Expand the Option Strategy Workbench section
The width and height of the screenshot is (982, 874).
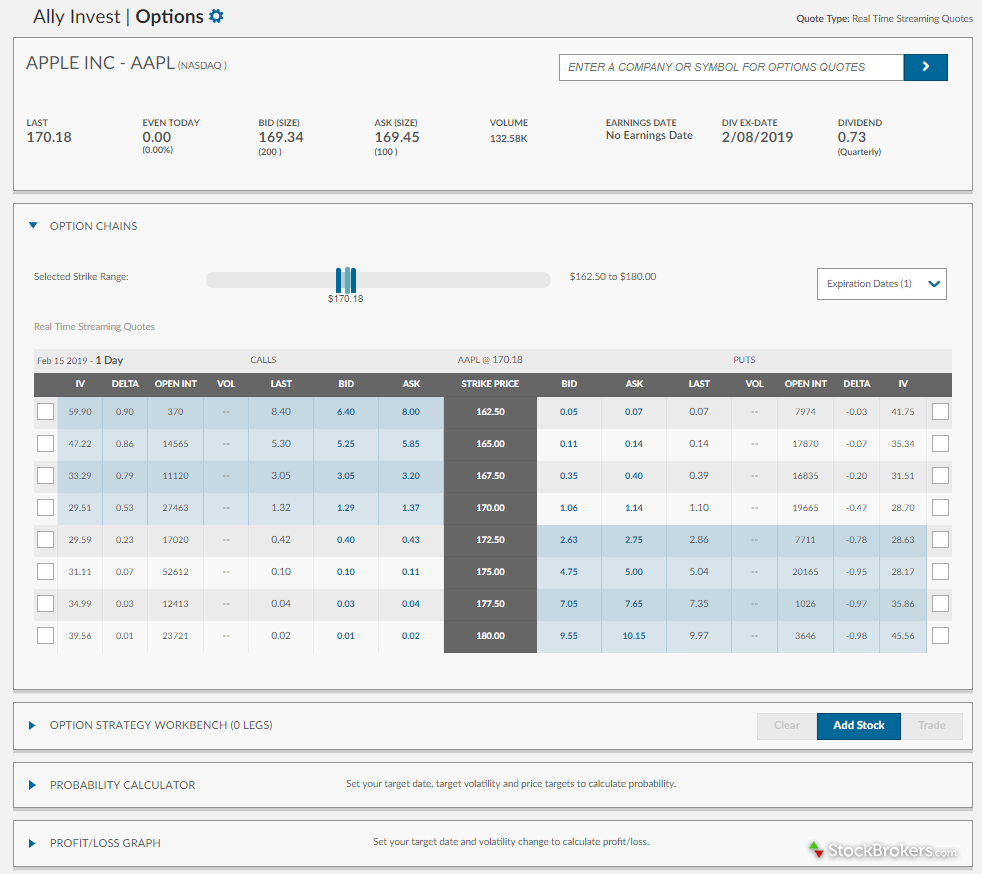[x=32, y=725]
